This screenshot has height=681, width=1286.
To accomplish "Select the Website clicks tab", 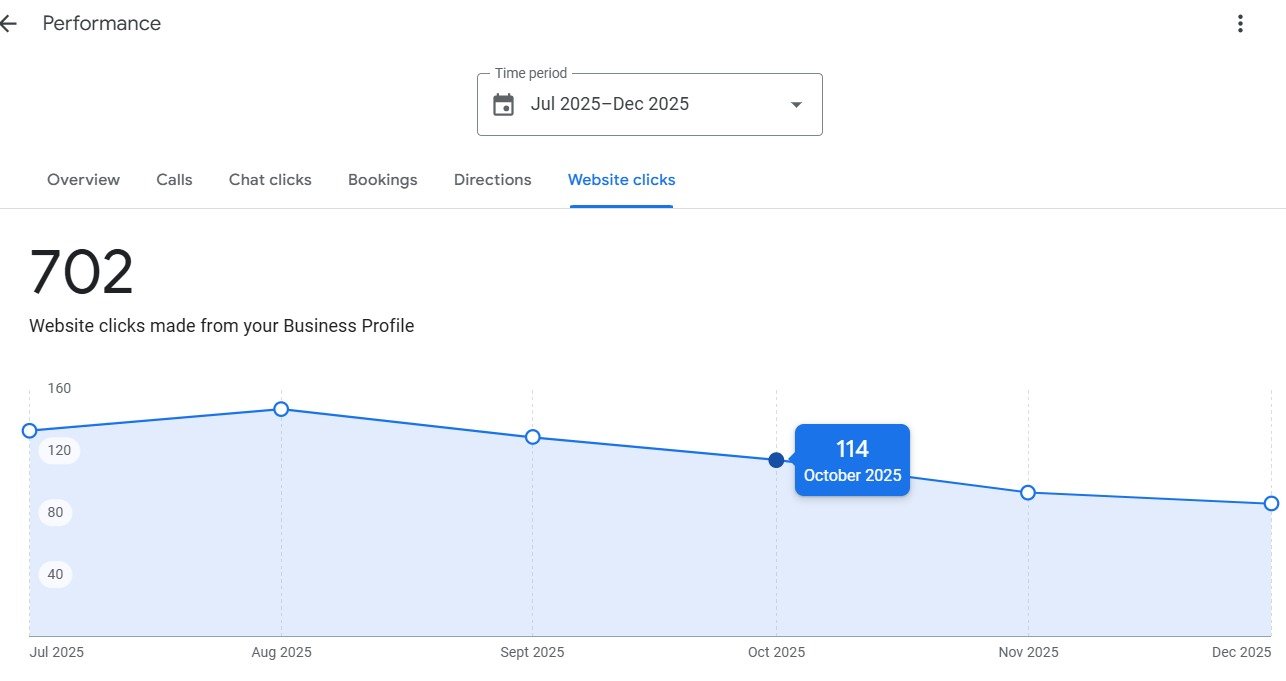I will pos(621,180).
